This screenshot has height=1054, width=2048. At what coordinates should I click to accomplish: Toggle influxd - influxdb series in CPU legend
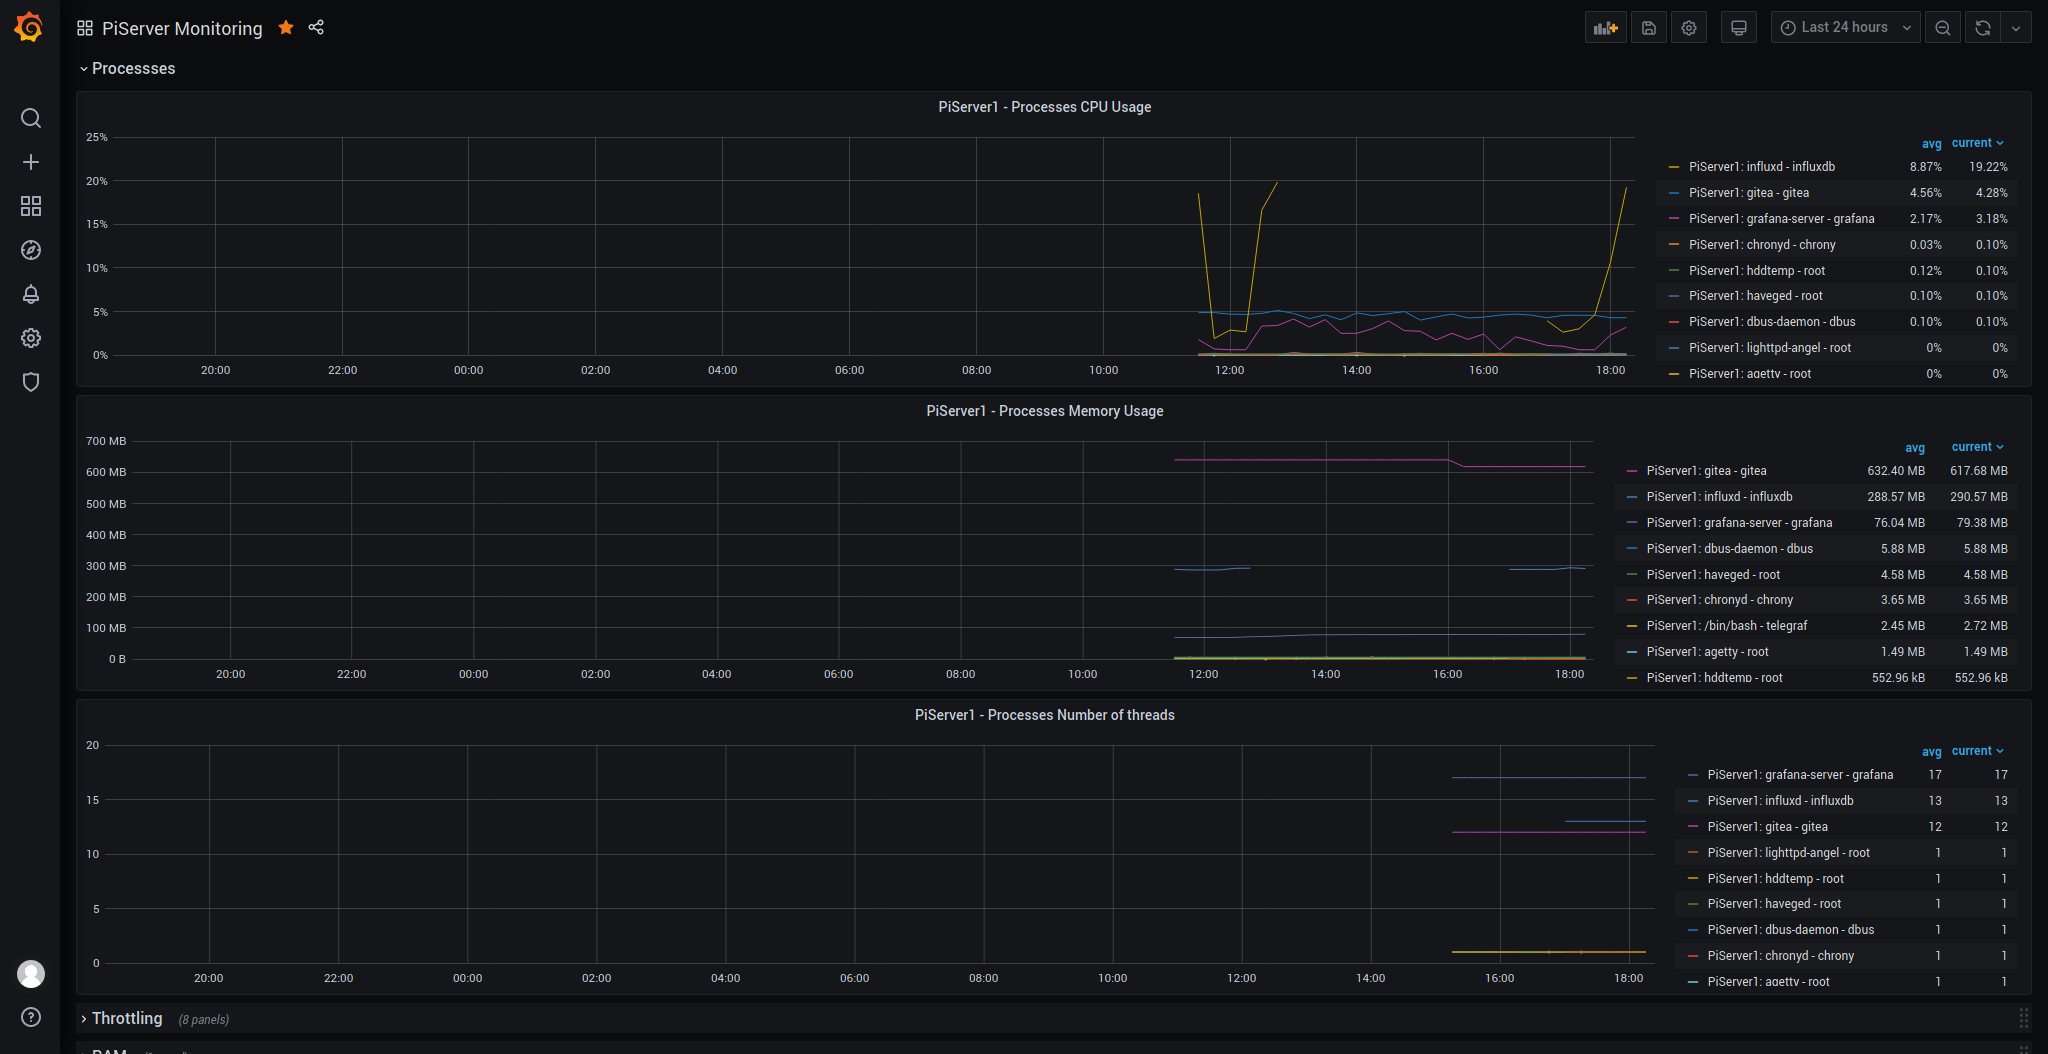(x=1762, y=167)
